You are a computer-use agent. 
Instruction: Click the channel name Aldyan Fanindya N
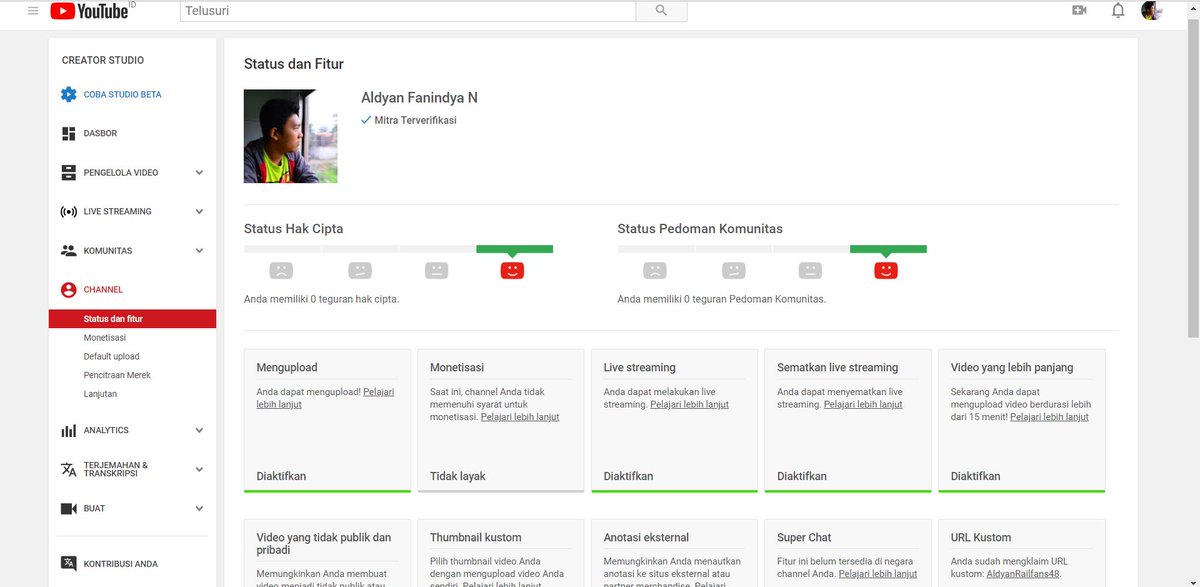(x=419, y=98)
